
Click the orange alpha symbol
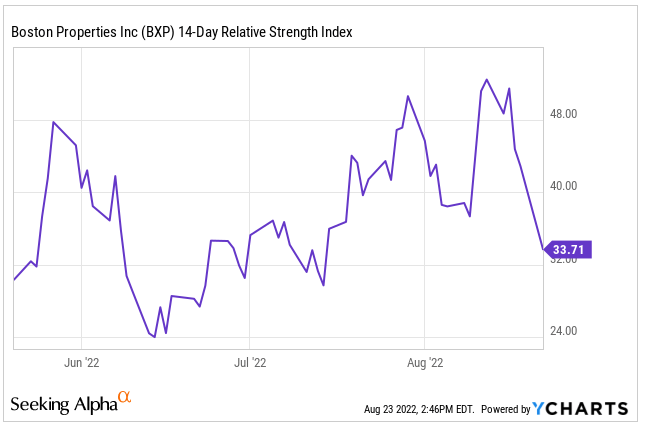(x=125, y=398)
